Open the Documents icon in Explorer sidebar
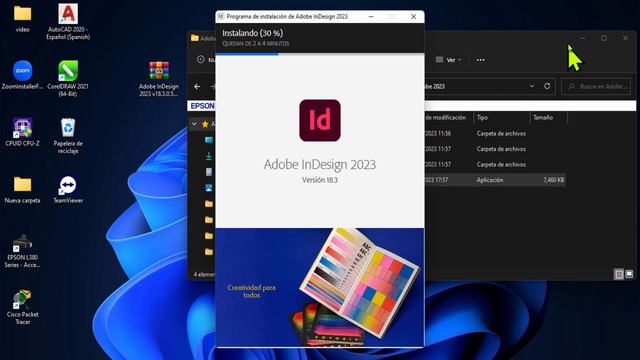 [x=209, y=172]
